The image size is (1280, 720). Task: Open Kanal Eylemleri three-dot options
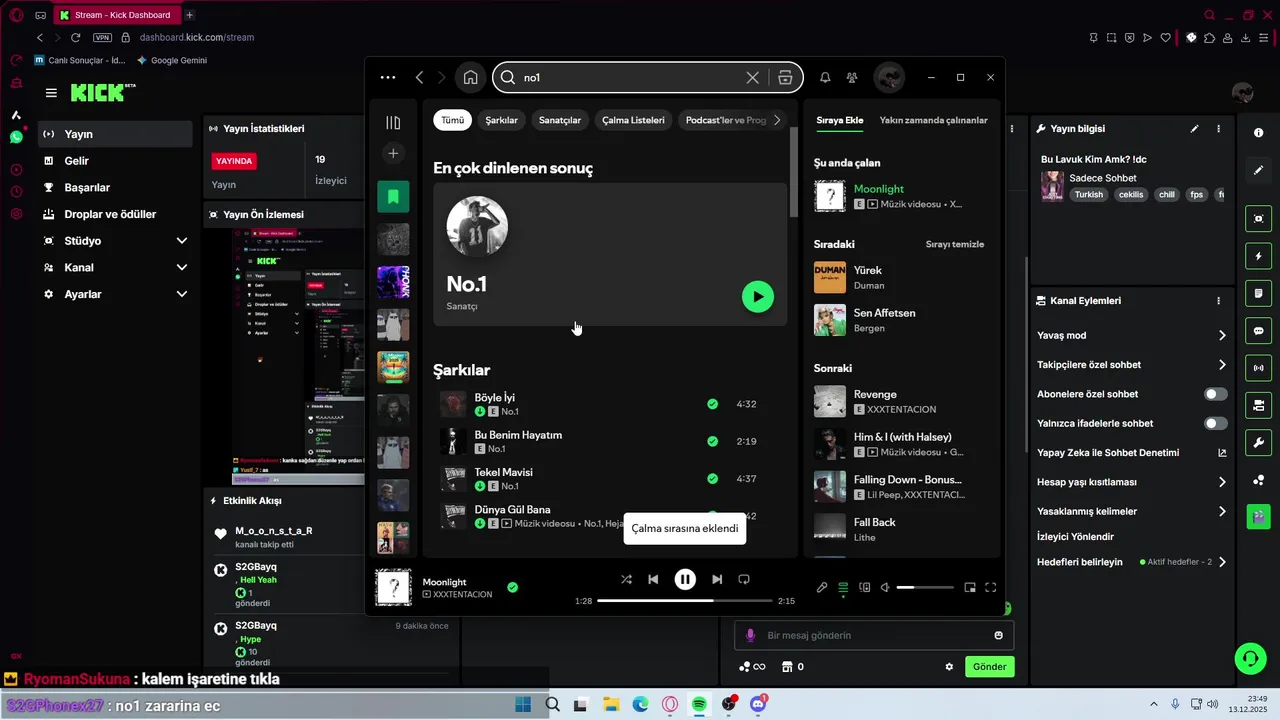pos(1218,301)
